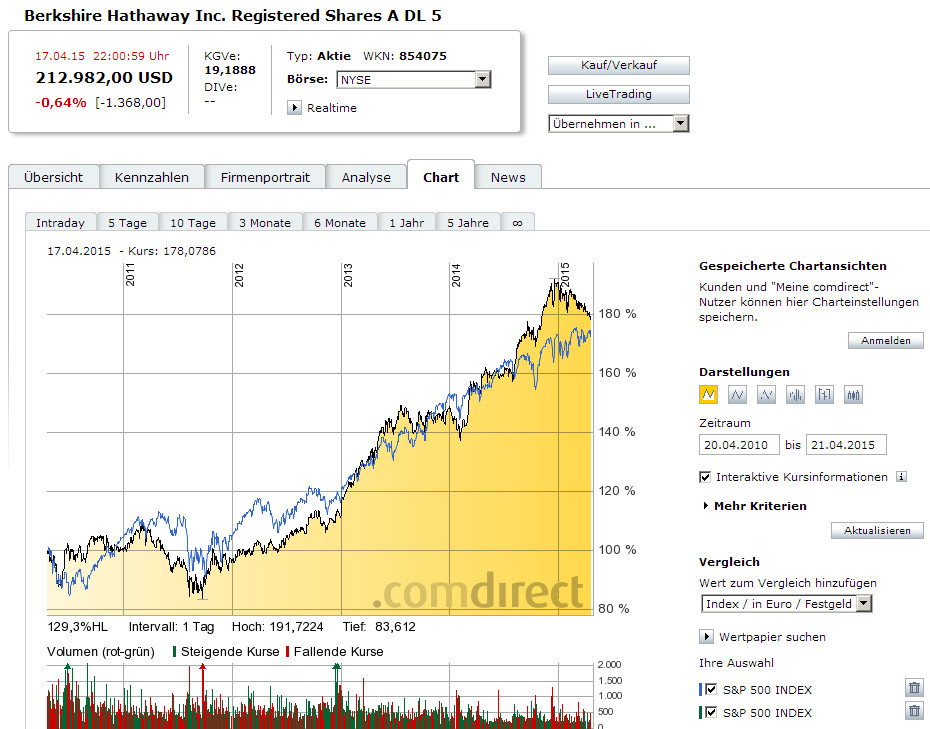Image resolution: width=930 pixels, height=729 pixels.
Task: Click the Fallende Kurse legend label
Action: [x=339, y=651]
